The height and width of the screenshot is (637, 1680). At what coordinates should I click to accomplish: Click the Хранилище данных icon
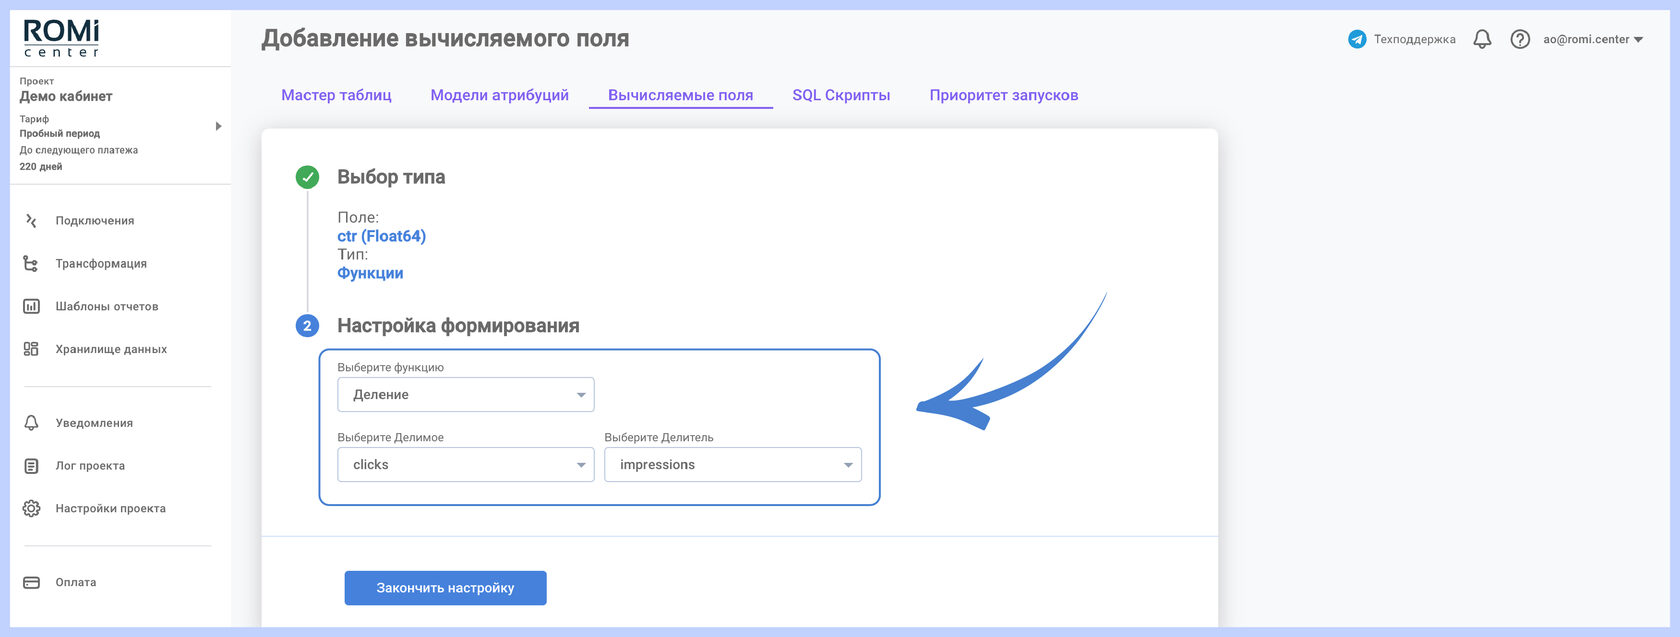[31, 349]
